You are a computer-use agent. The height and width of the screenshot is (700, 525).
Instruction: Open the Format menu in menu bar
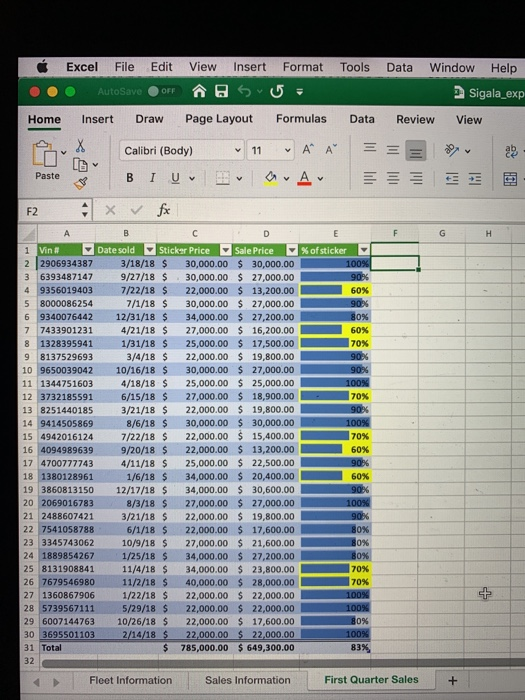[303, 67]
